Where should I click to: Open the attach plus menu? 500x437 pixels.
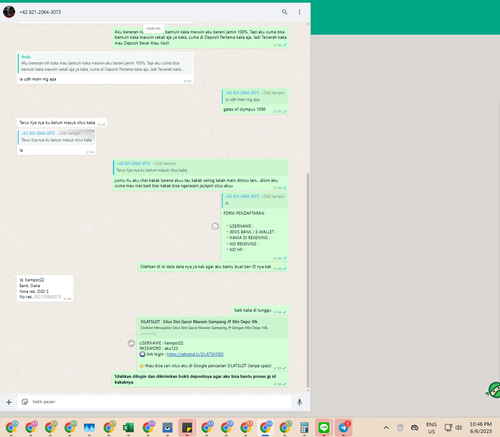tap(9, 402)
